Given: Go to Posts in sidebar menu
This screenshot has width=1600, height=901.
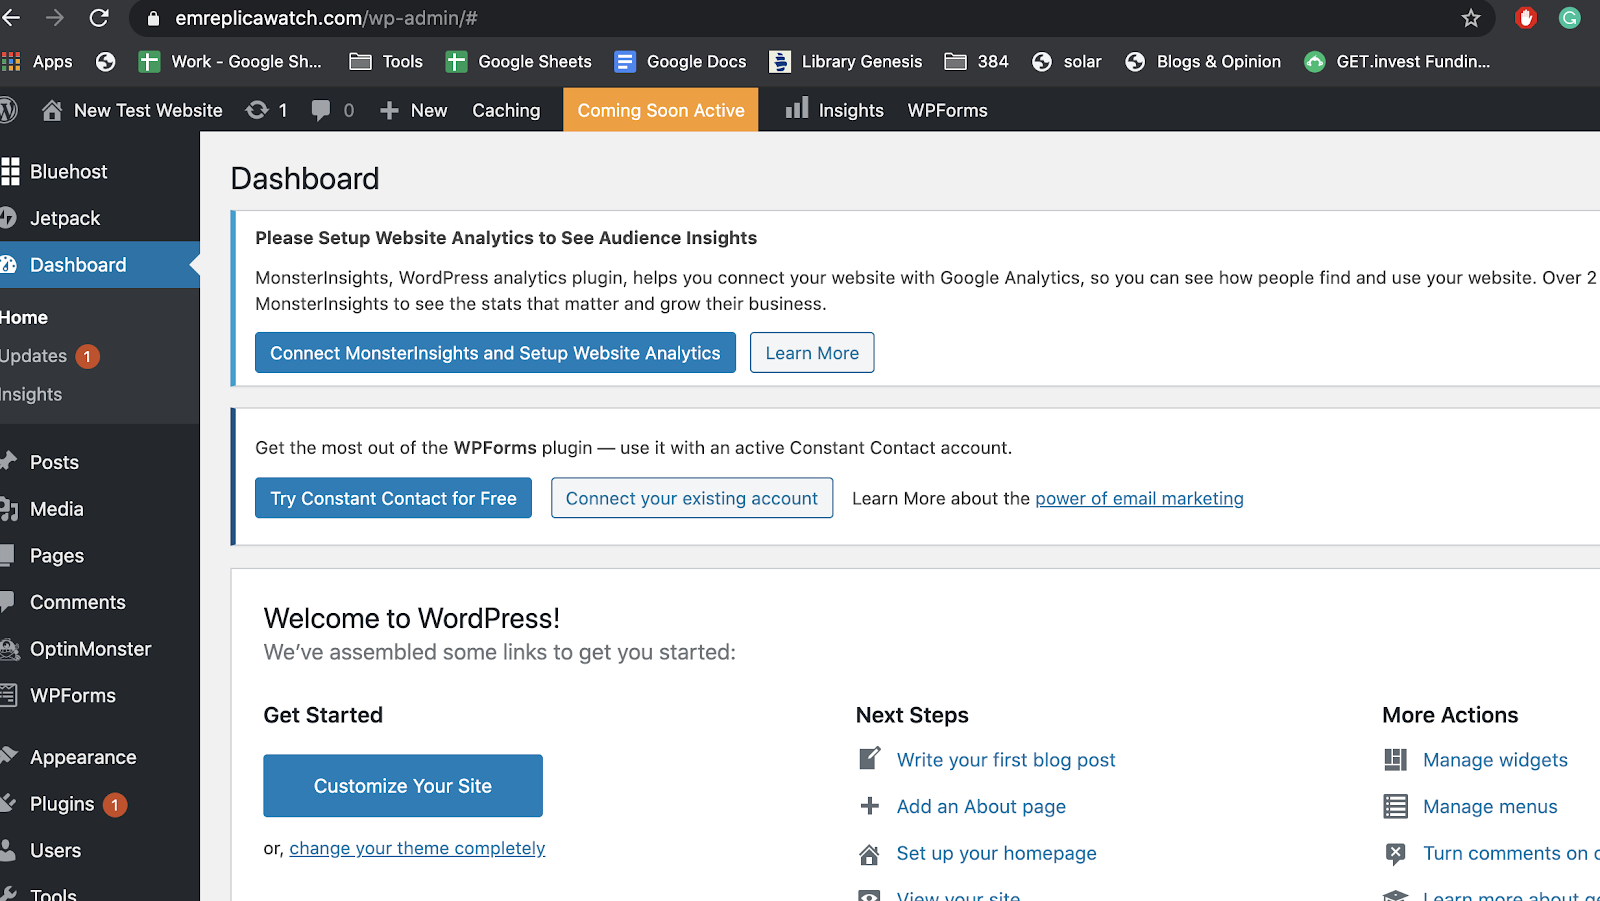Looking at the screenshot, I should tap(54, 462).
